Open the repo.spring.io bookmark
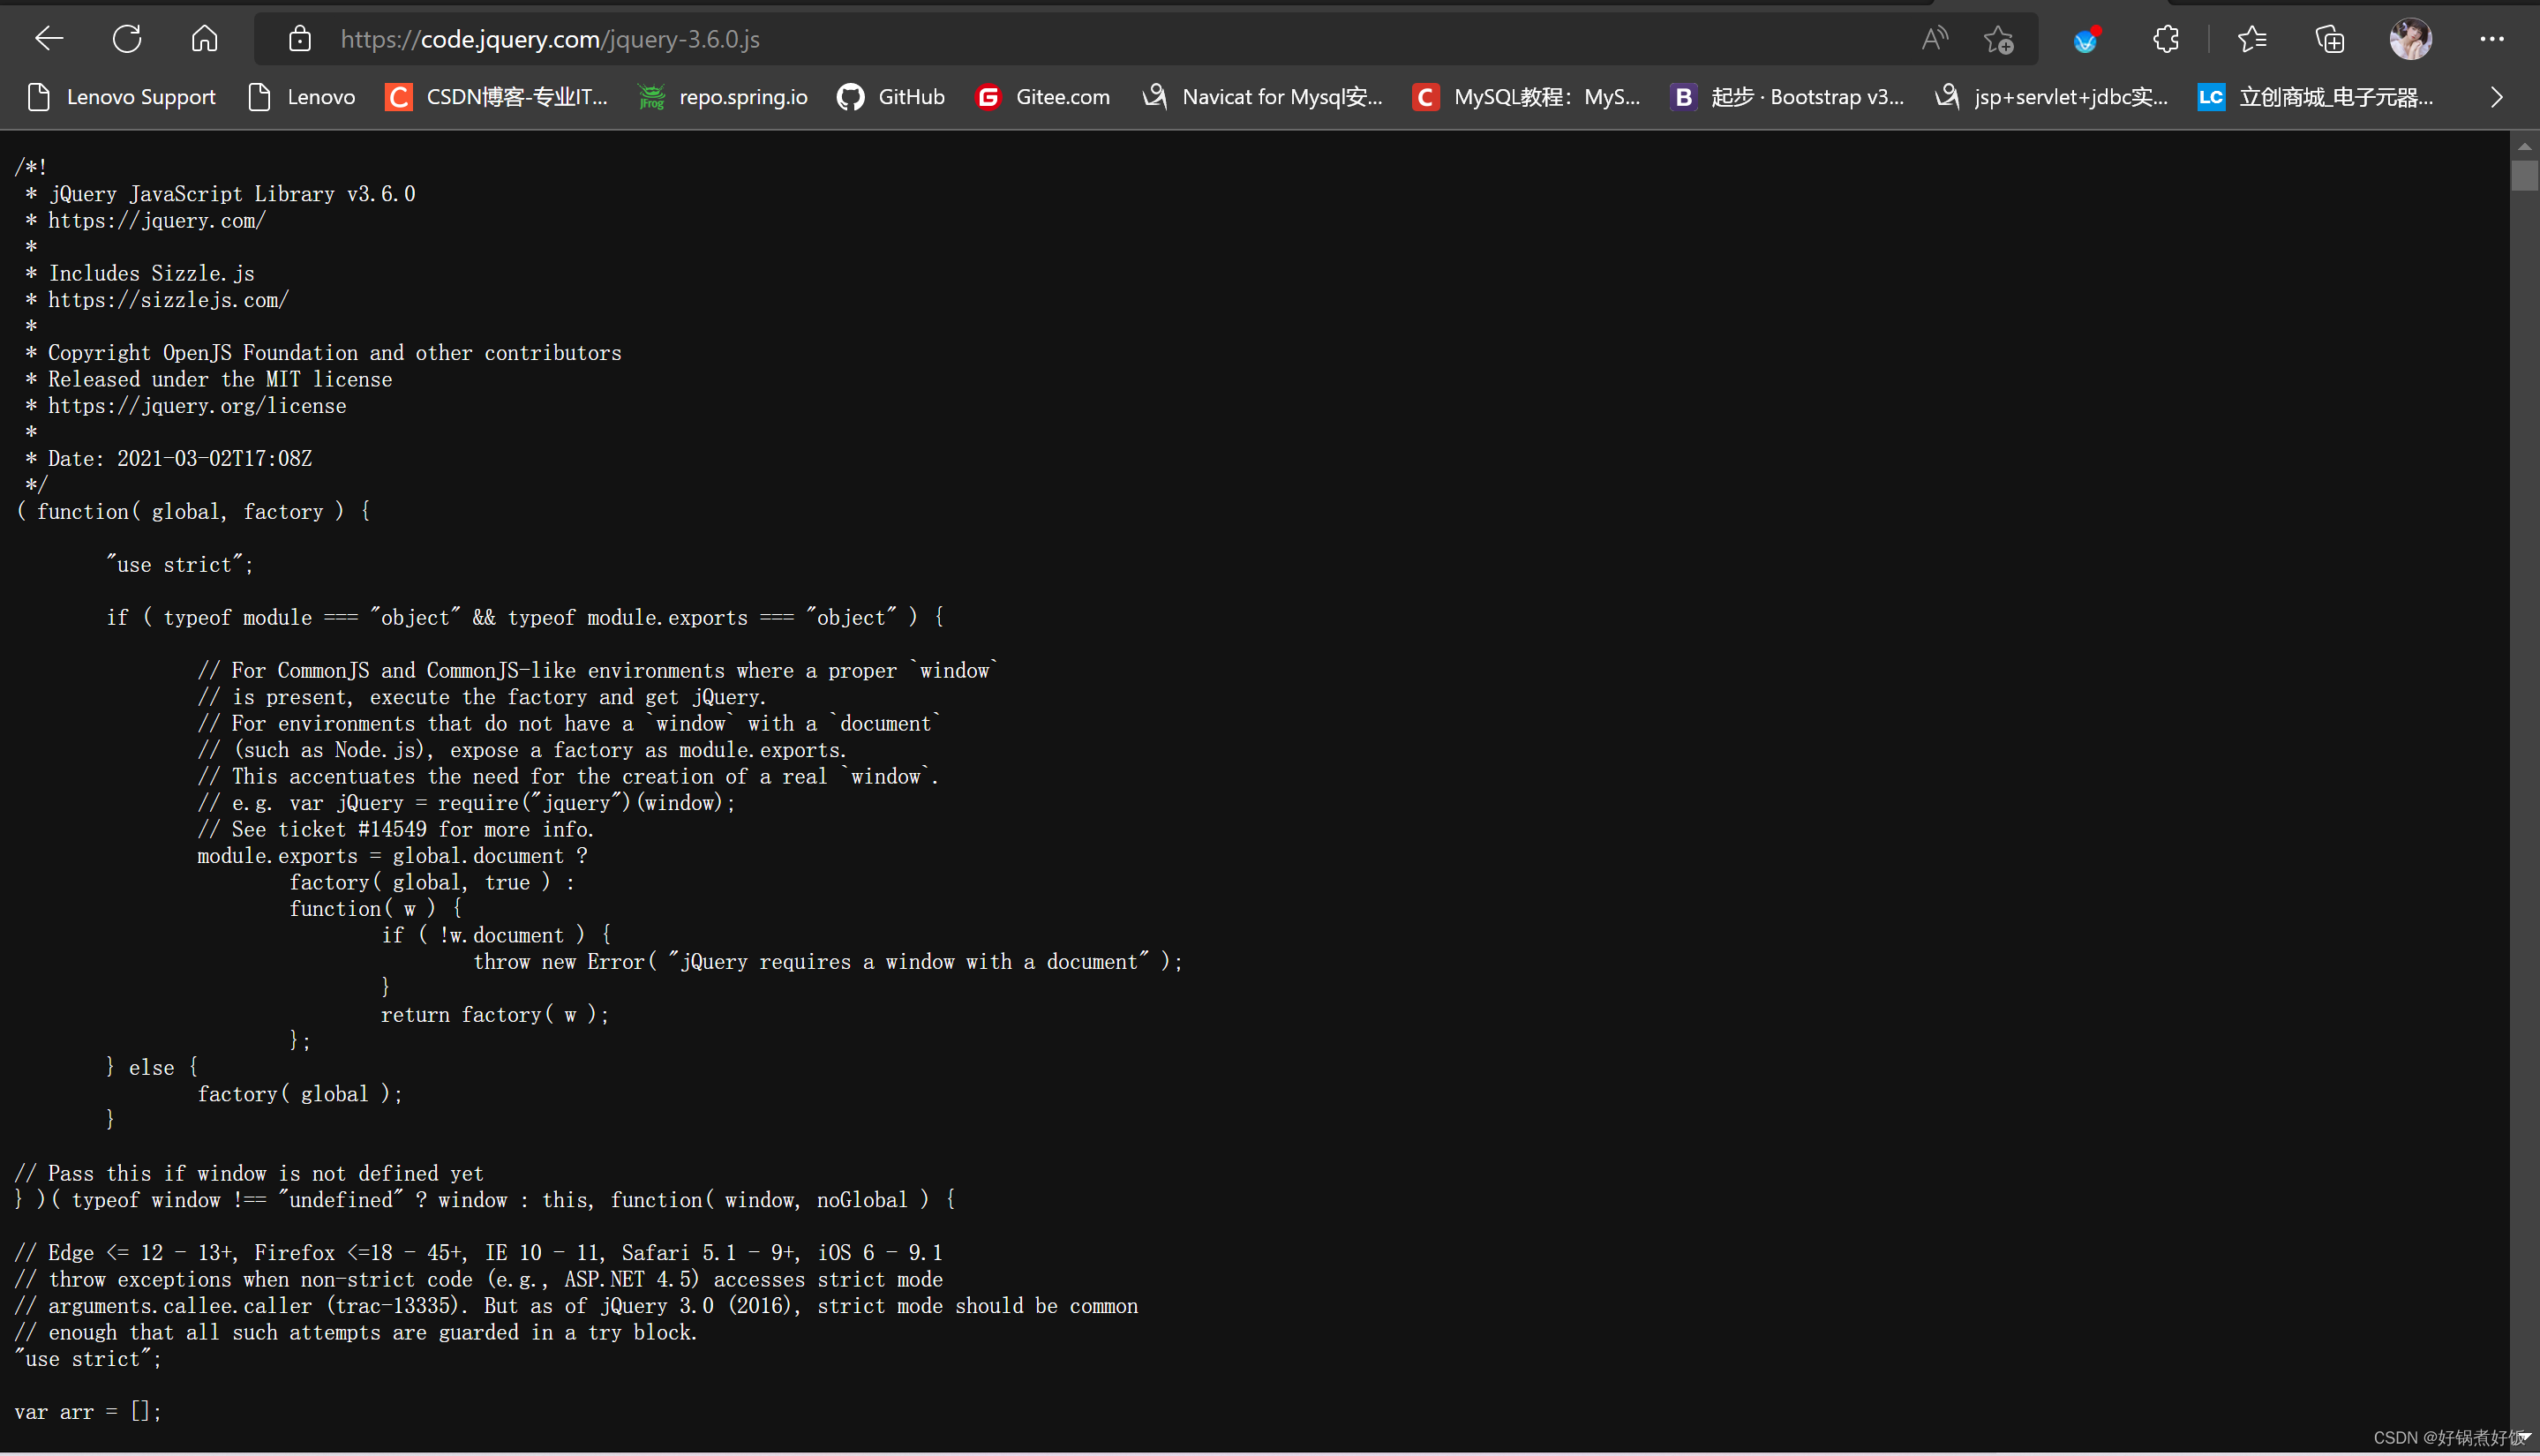 click(723, 97)
